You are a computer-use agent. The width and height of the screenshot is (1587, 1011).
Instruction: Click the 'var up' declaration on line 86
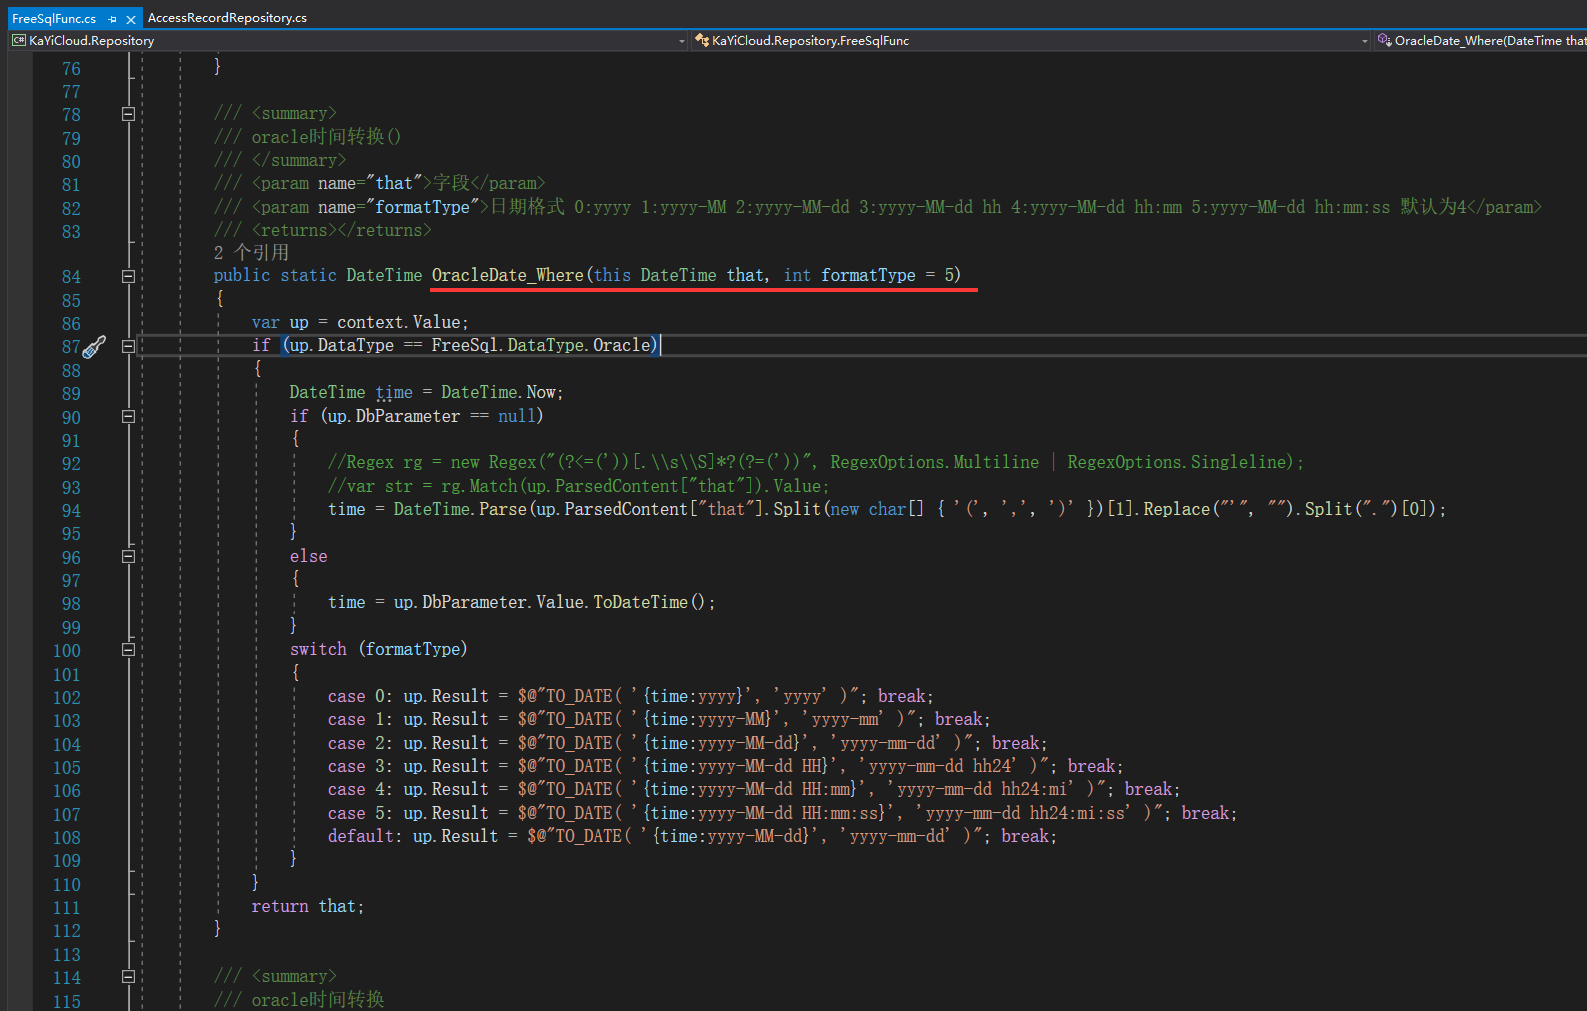(x=280, y=322)
